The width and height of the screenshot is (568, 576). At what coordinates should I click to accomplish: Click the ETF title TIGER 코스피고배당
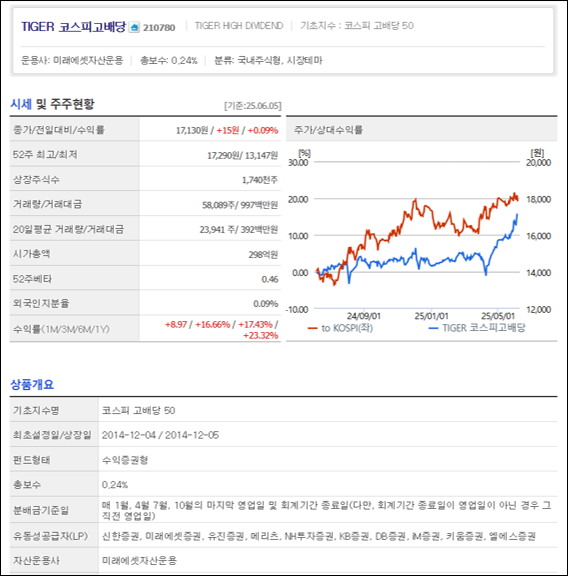(x=73, y=27)
